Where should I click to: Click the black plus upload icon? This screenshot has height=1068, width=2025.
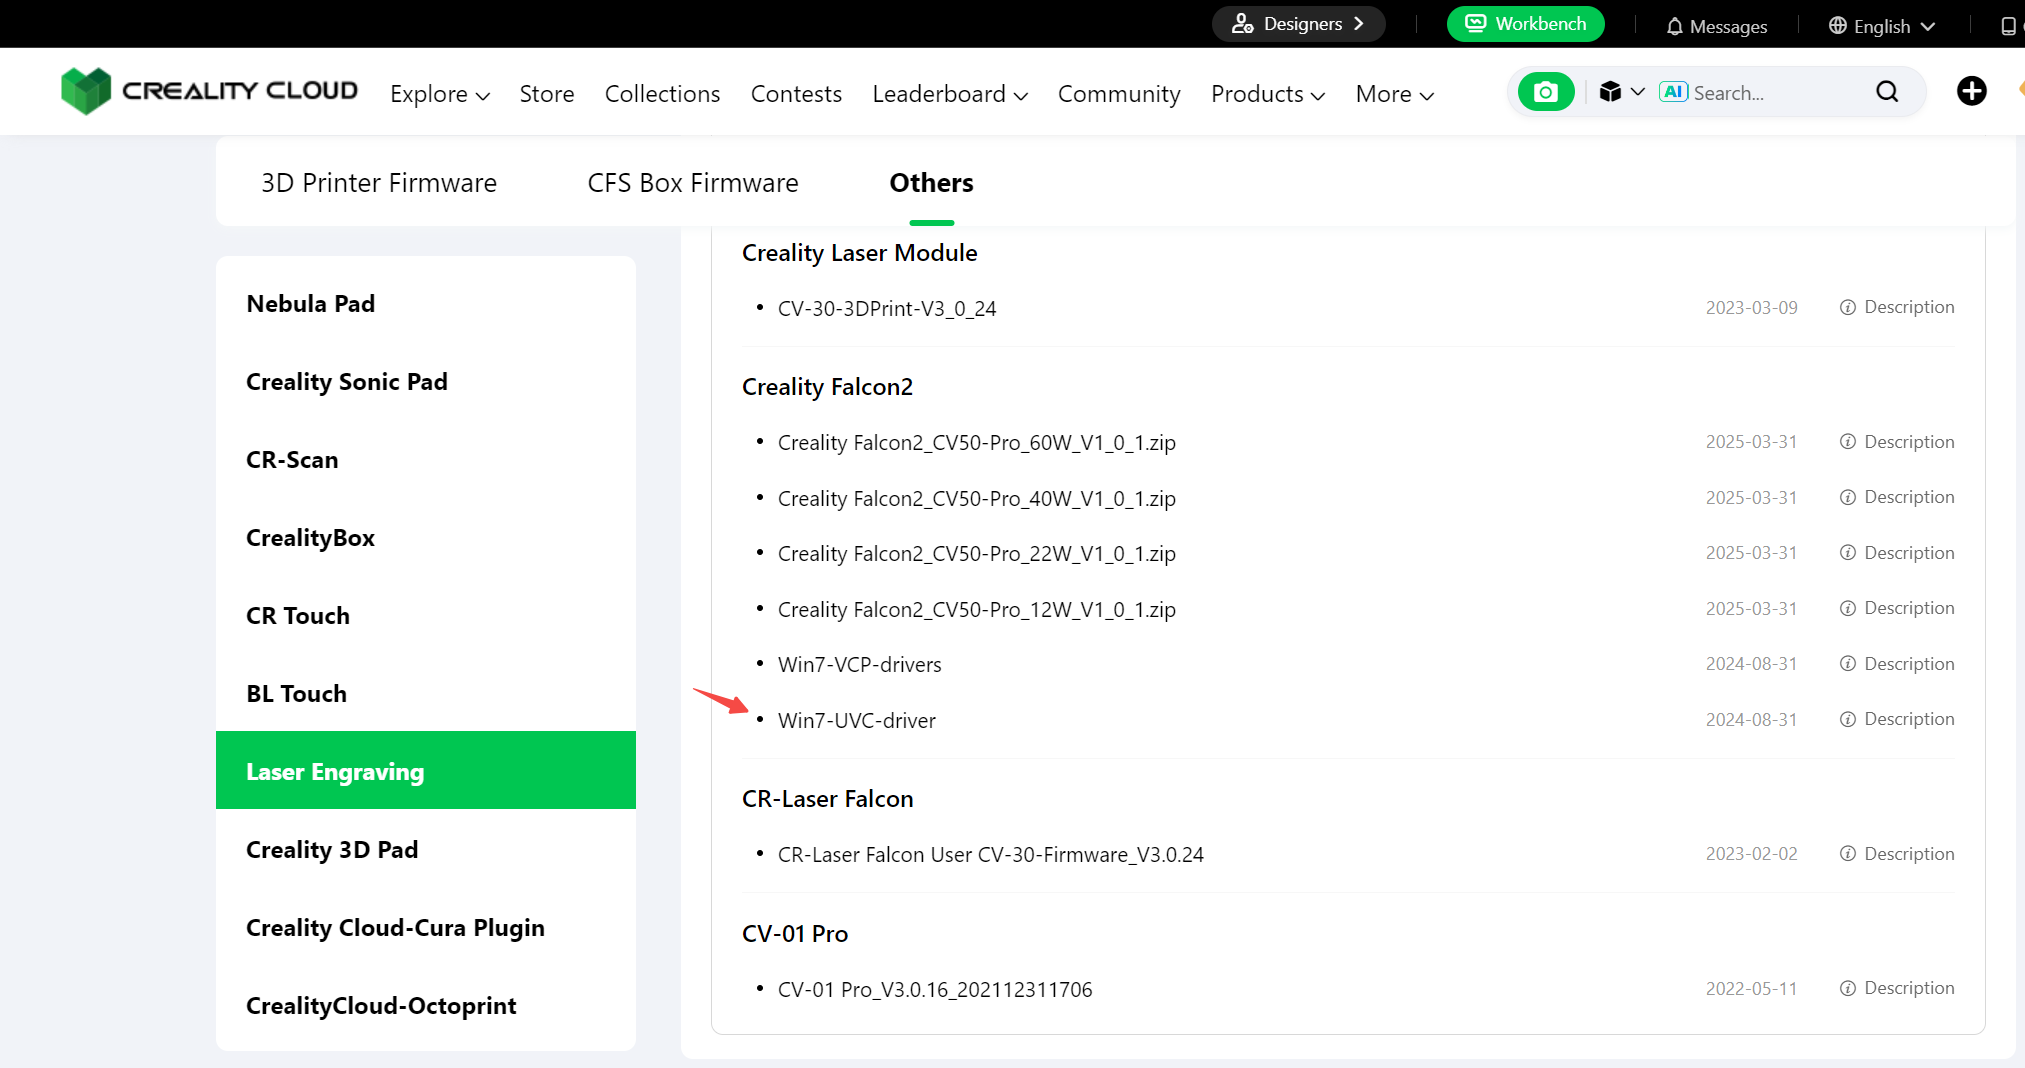point(1971,92)
